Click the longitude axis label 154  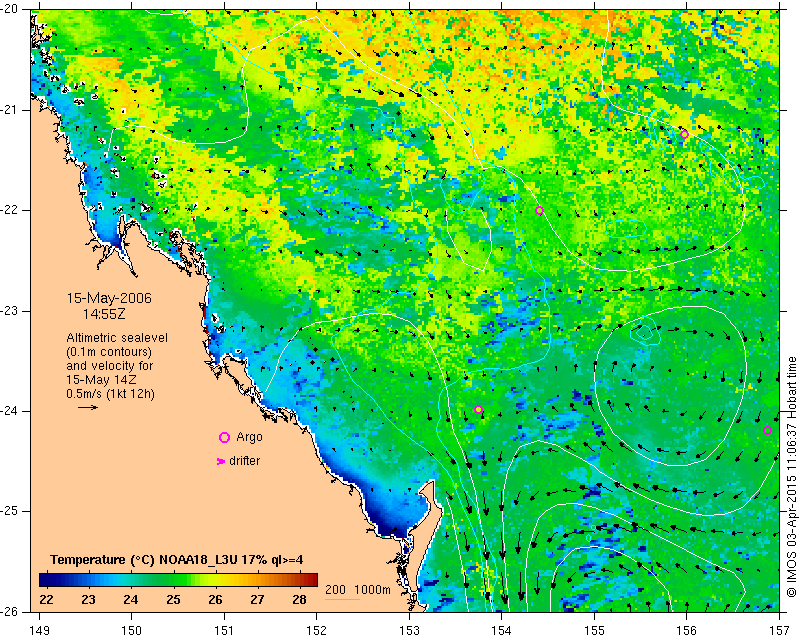(502, 631)
